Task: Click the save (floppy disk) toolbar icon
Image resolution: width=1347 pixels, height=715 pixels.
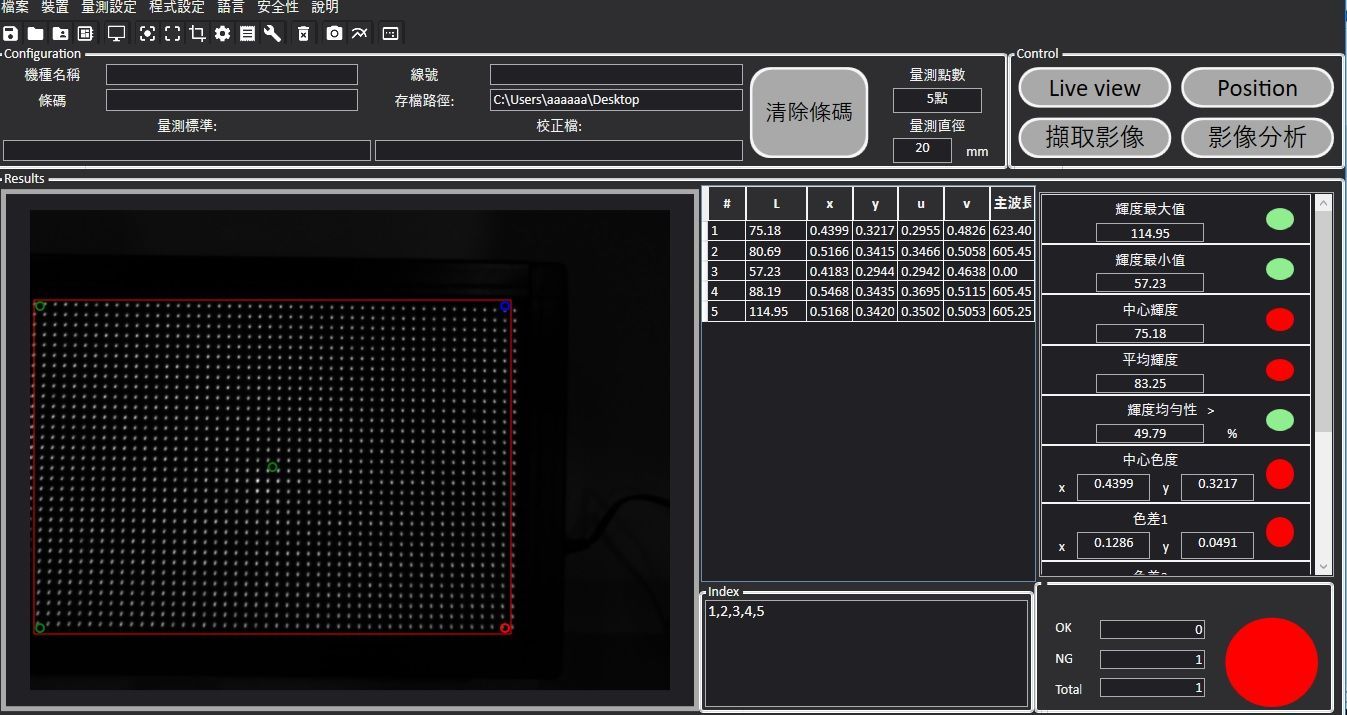Action: click(x=10, y=34)
